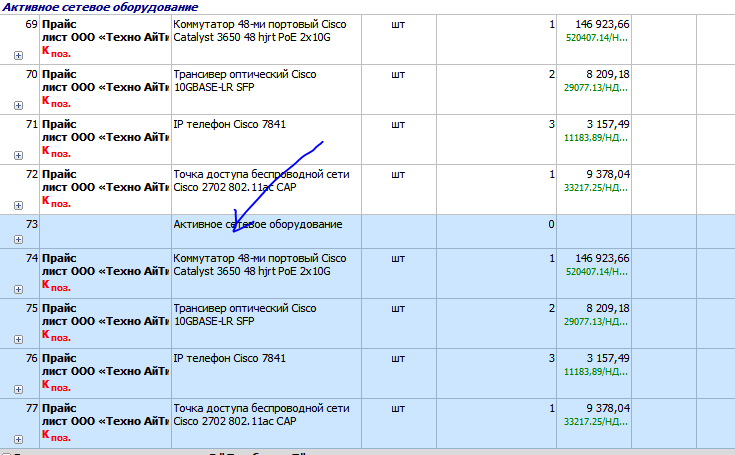The image size is (735, 455).
Task: Click the 'Активное сетевое оборудование' section header
Action: [x=100, y=7]
